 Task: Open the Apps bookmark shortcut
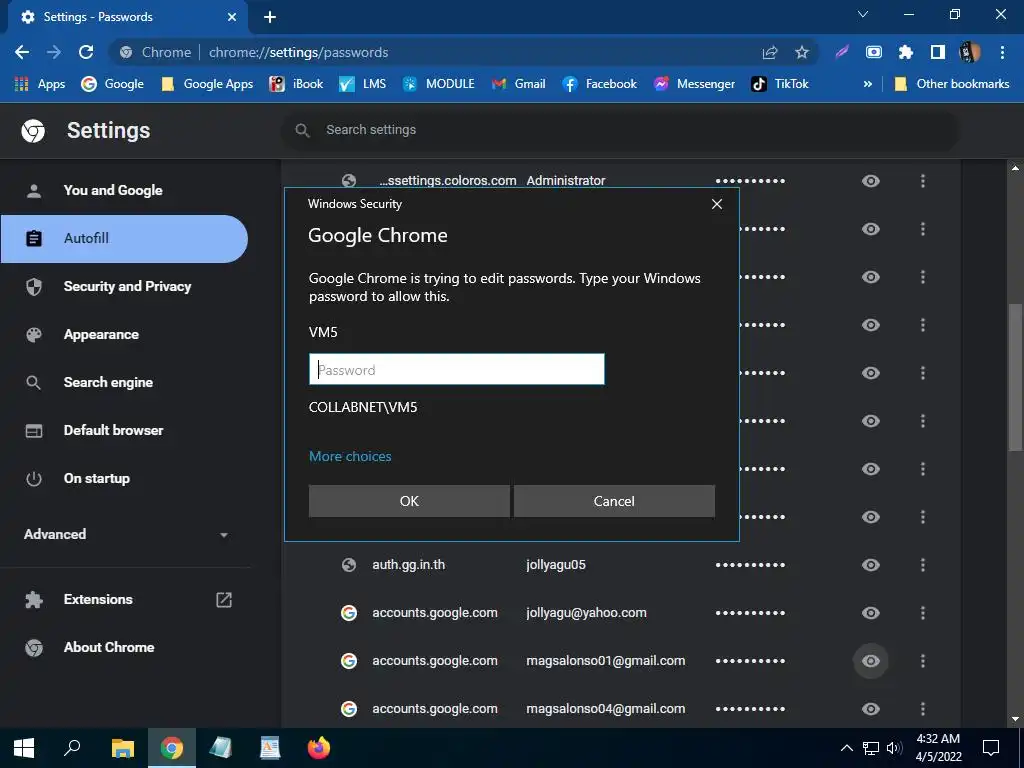pyautogui.click(x=39, y=84)
